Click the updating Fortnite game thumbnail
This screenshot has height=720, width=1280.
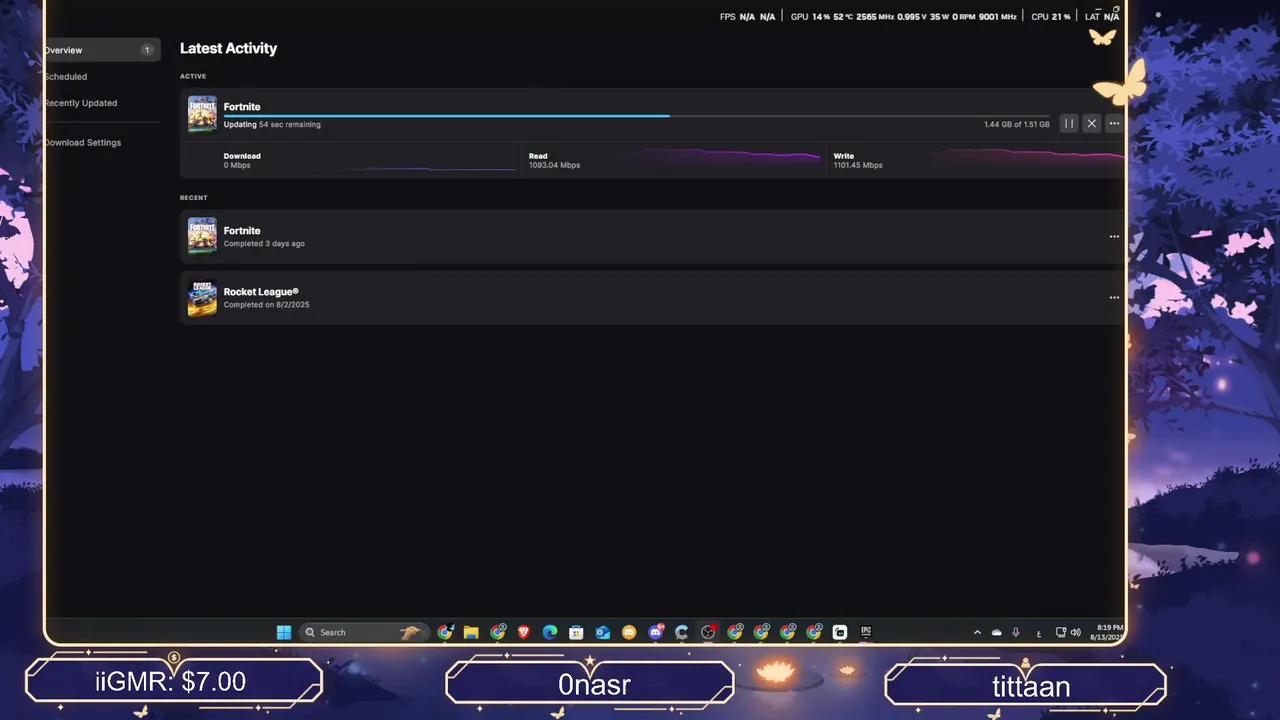point(202,114)
